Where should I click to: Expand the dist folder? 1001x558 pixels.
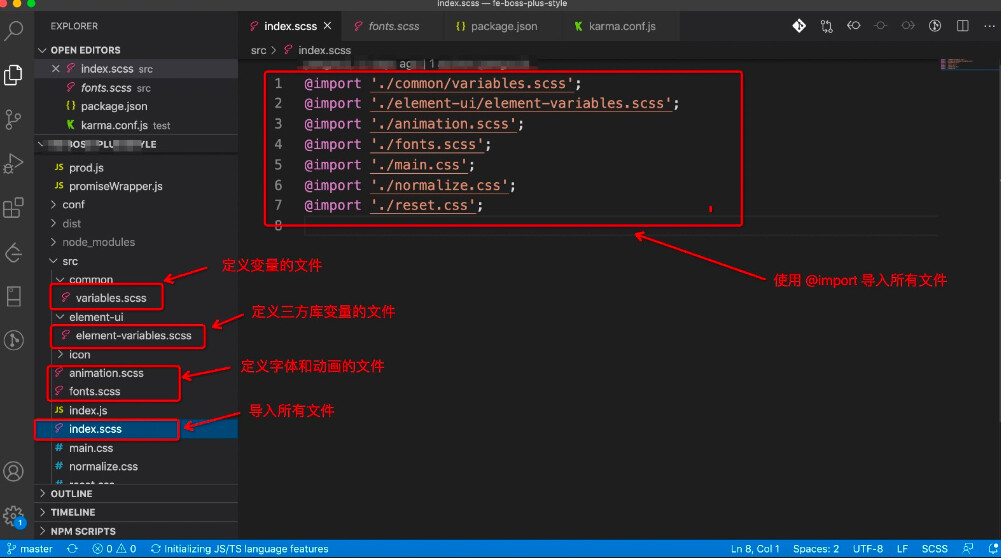click(71, 223)
